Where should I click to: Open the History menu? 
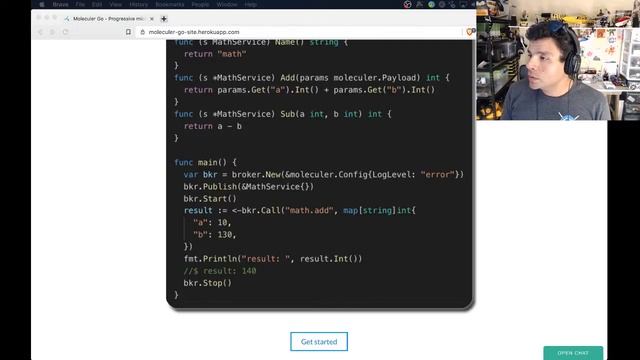(139, 4)
